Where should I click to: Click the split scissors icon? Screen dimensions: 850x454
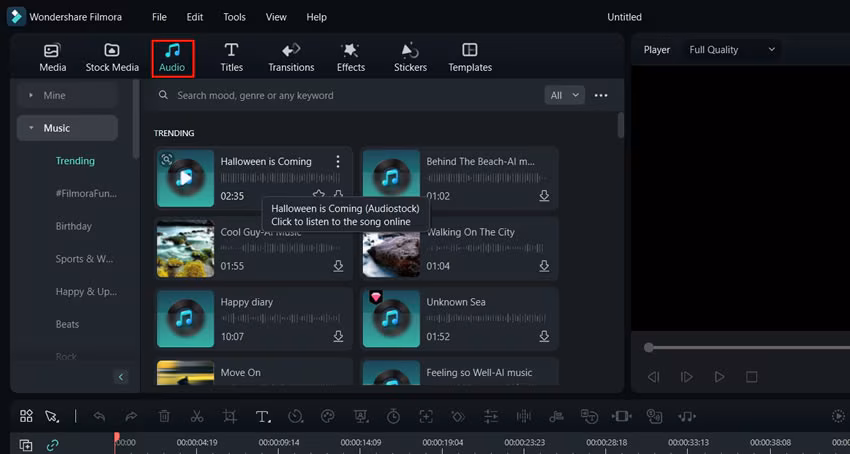click(x=197, y=416)
